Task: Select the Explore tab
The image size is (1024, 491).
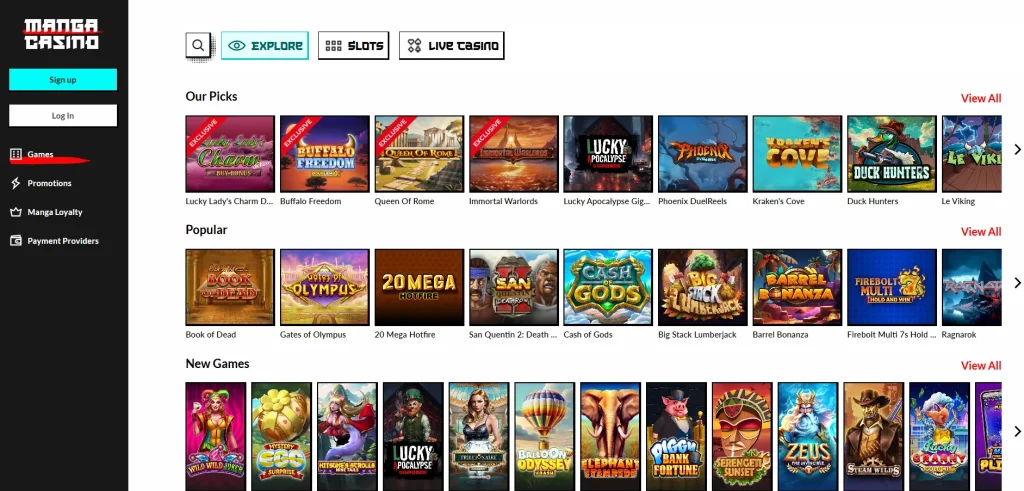Action: tap(264, 46)
